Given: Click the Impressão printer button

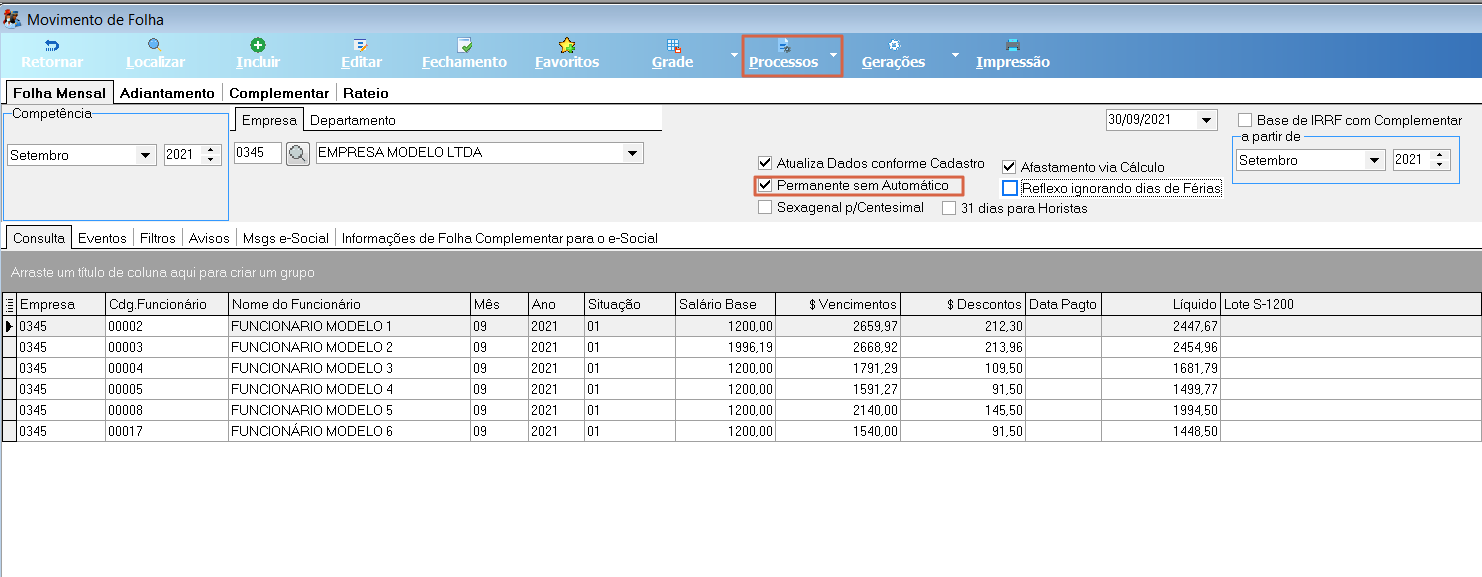Looking at the screenshot, I should [x=1013, y=54].
